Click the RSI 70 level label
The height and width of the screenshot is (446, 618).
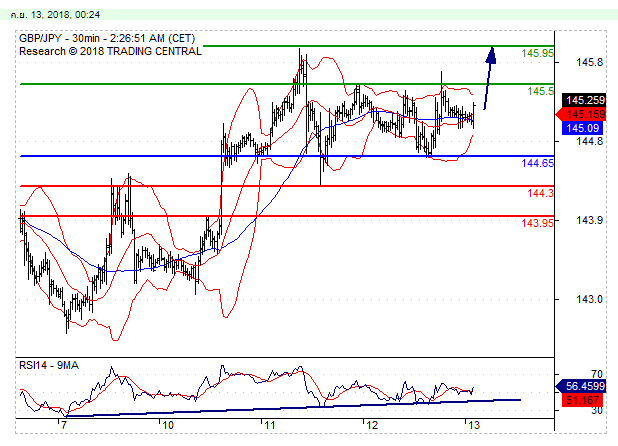597,374
